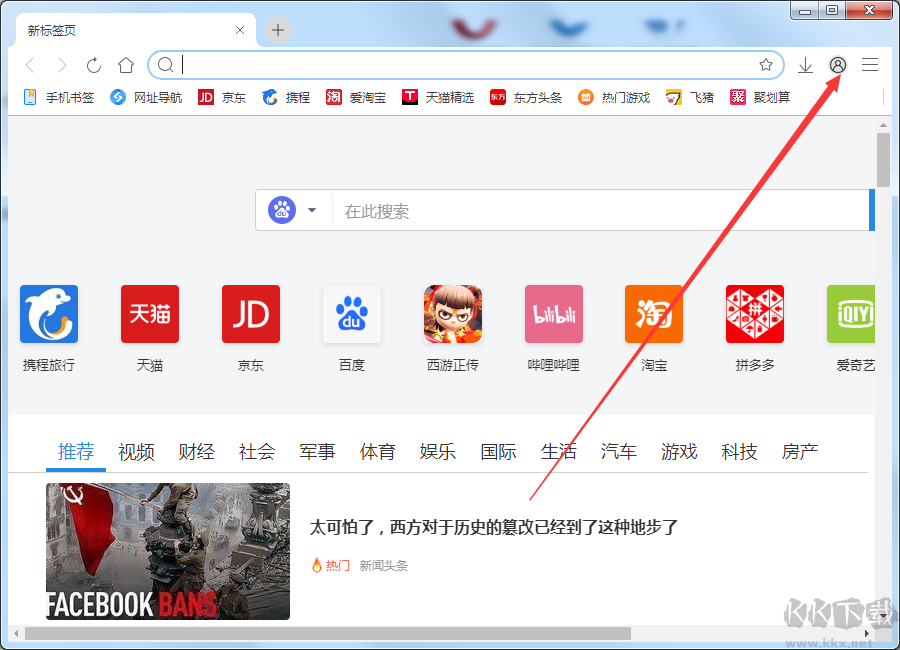Open the download manager icon
The width and height of the screenshot is (900, 650).
pyautogui.click(x=805, y=64)
